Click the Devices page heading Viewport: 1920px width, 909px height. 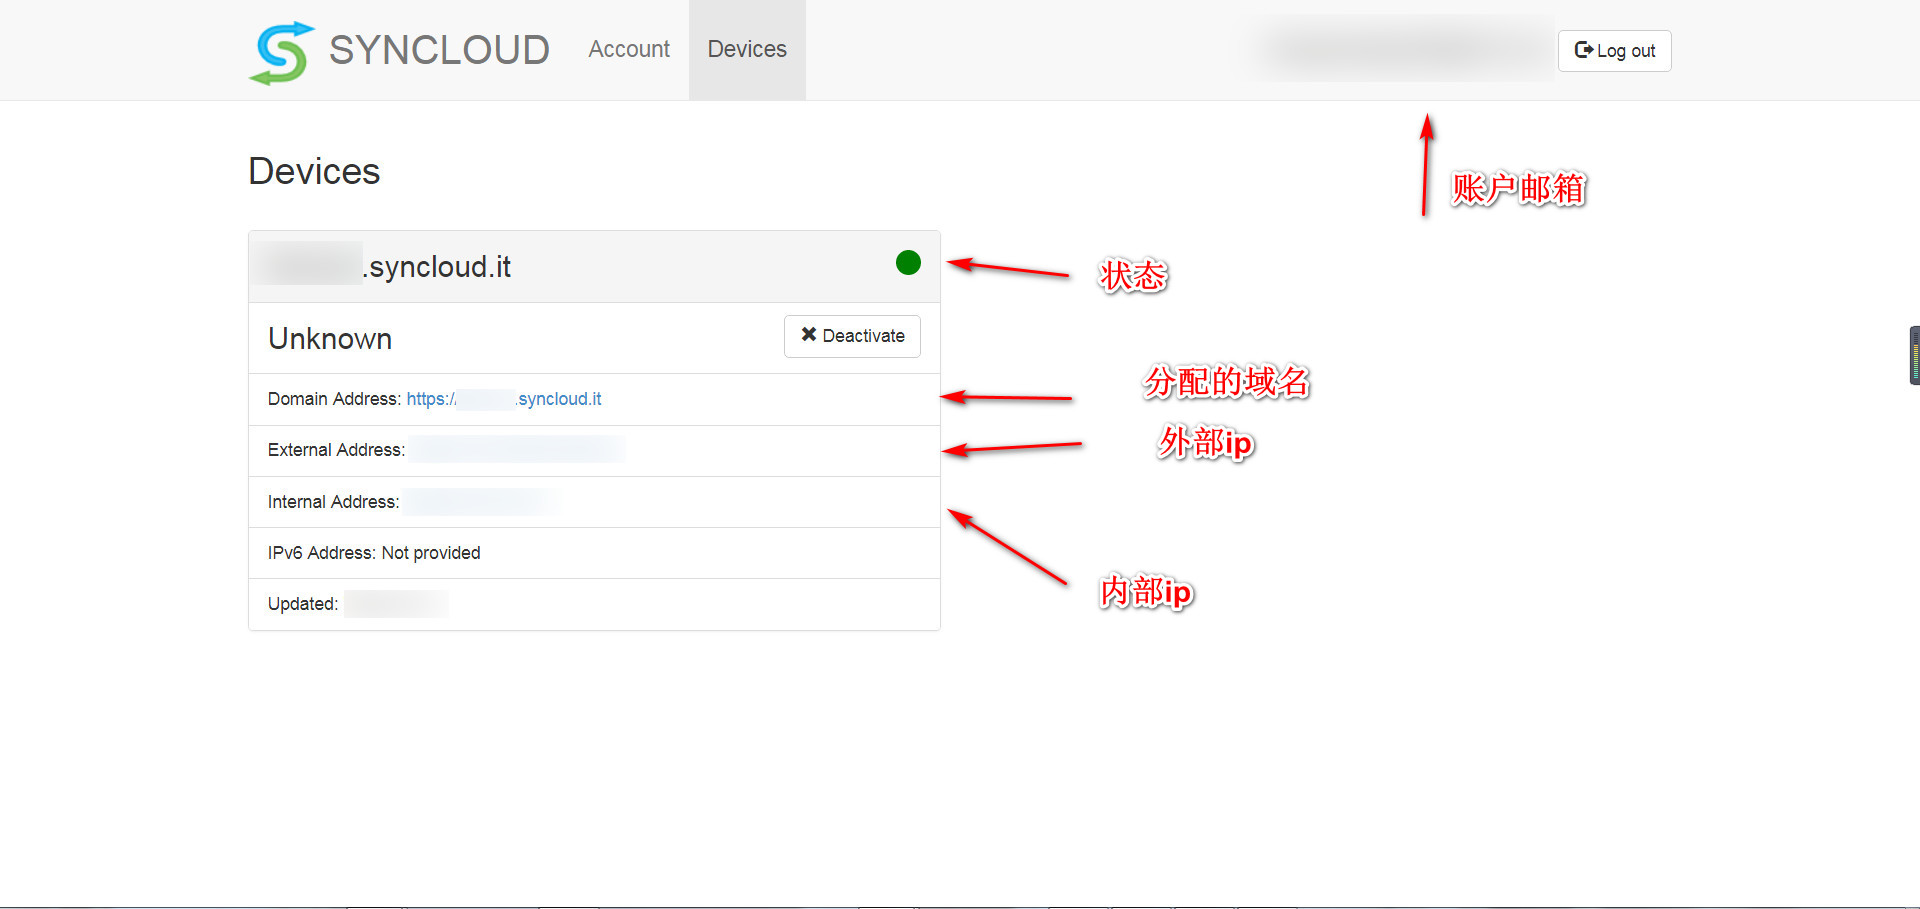[x=314, y=171]
